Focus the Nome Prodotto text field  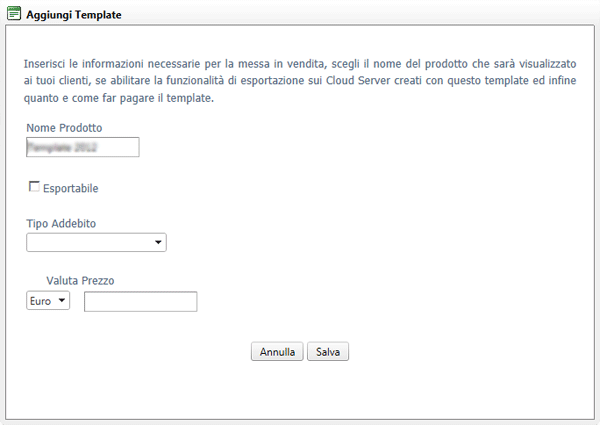click(83, 147)
